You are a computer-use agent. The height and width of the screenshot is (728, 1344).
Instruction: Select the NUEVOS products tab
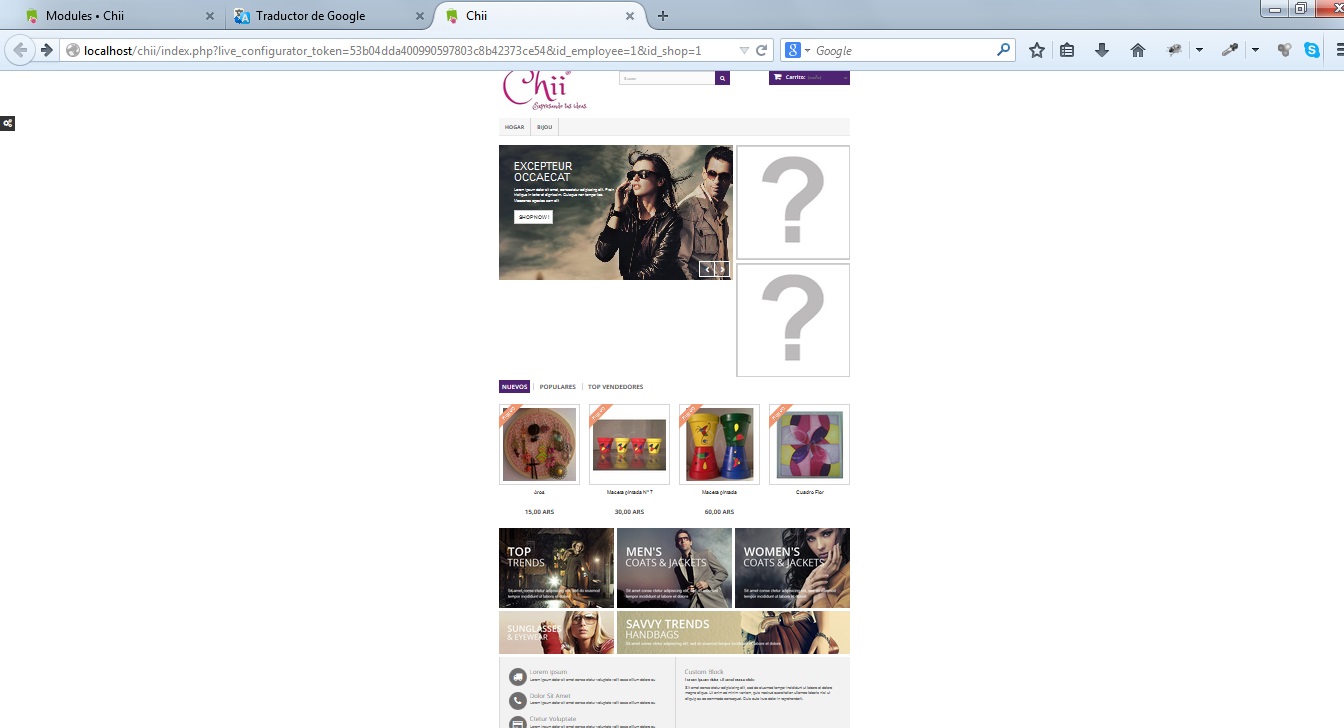coord(514,387)
